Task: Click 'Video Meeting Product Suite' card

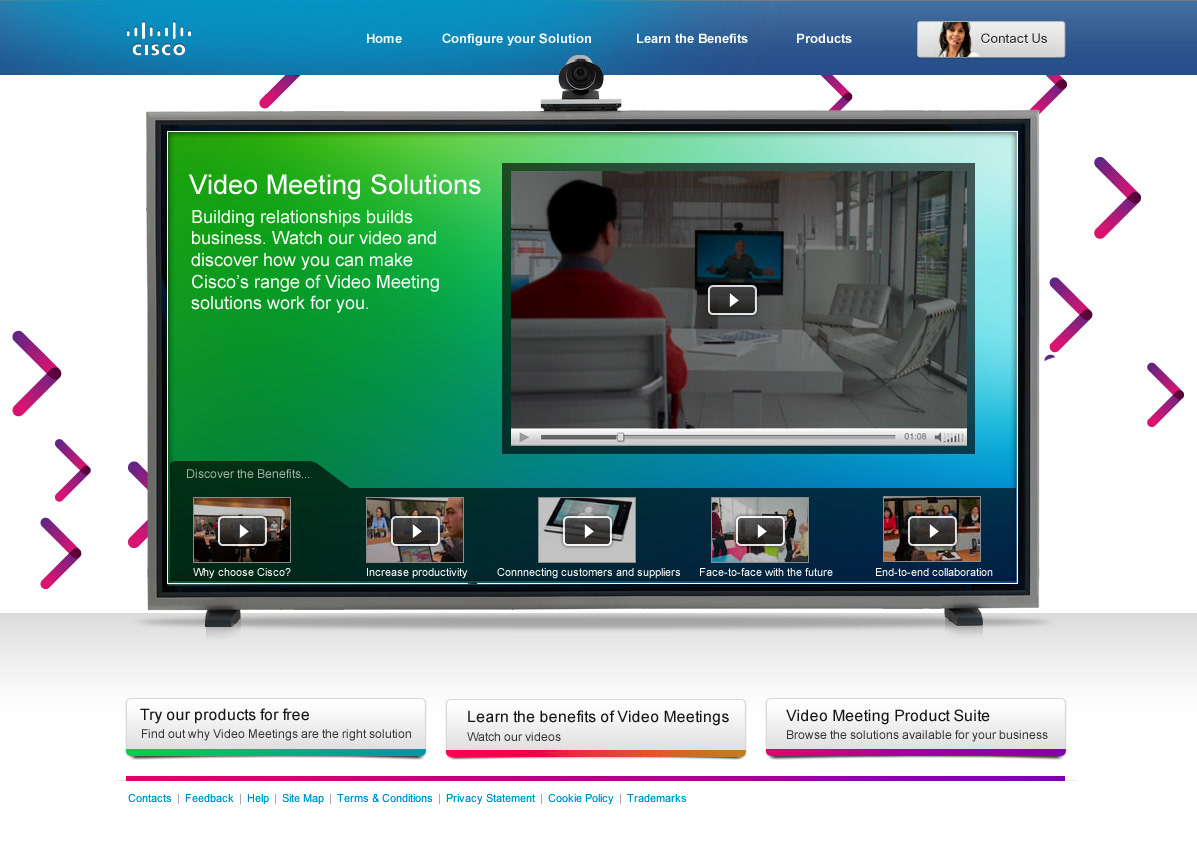Action: click(x=915, y=727)
